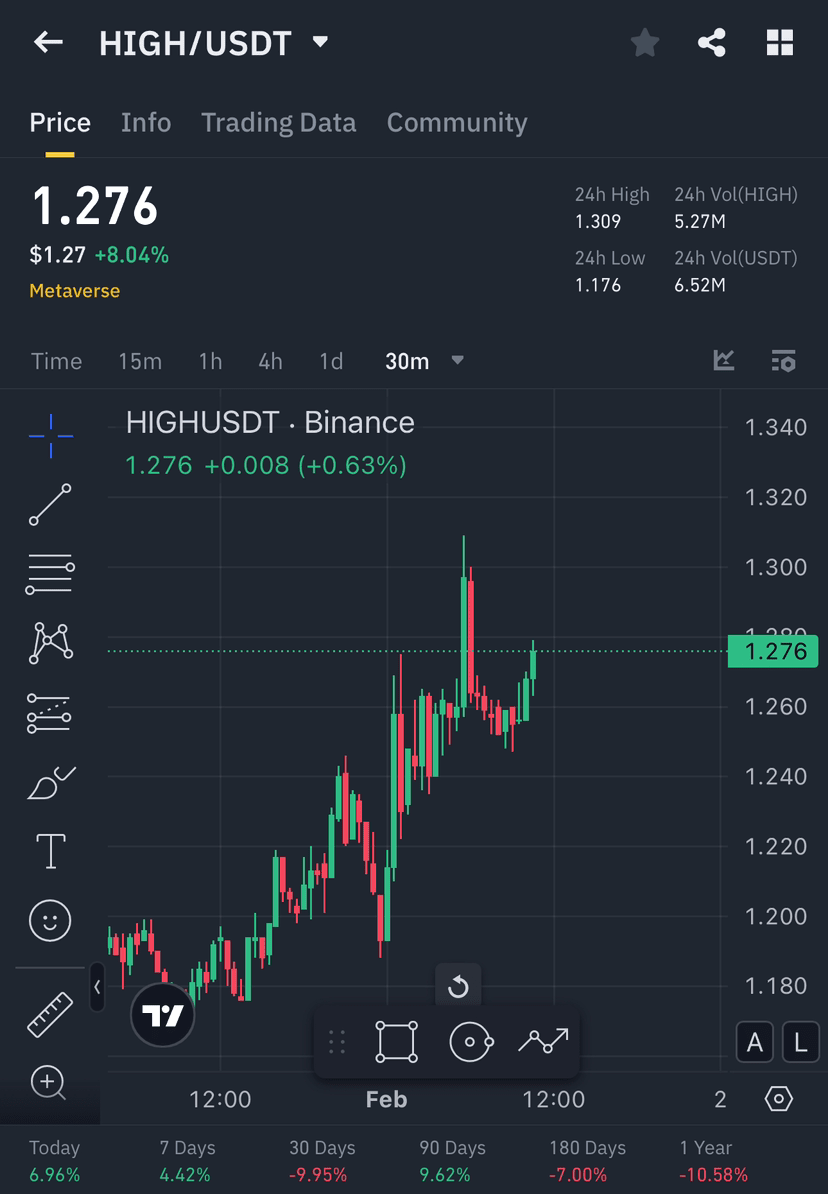Tap the +8.04% price change

pos(132,255)
